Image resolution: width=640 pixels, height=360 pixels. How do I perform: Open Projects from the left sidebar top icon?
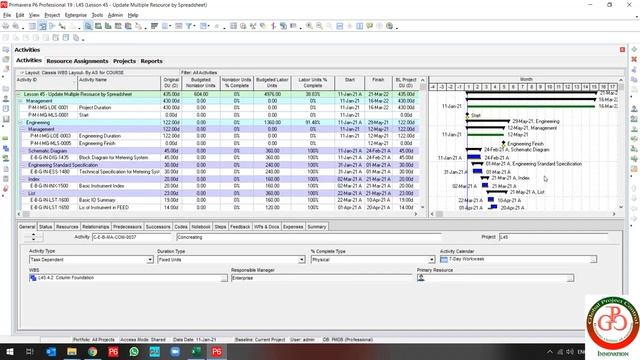(6, 49)
